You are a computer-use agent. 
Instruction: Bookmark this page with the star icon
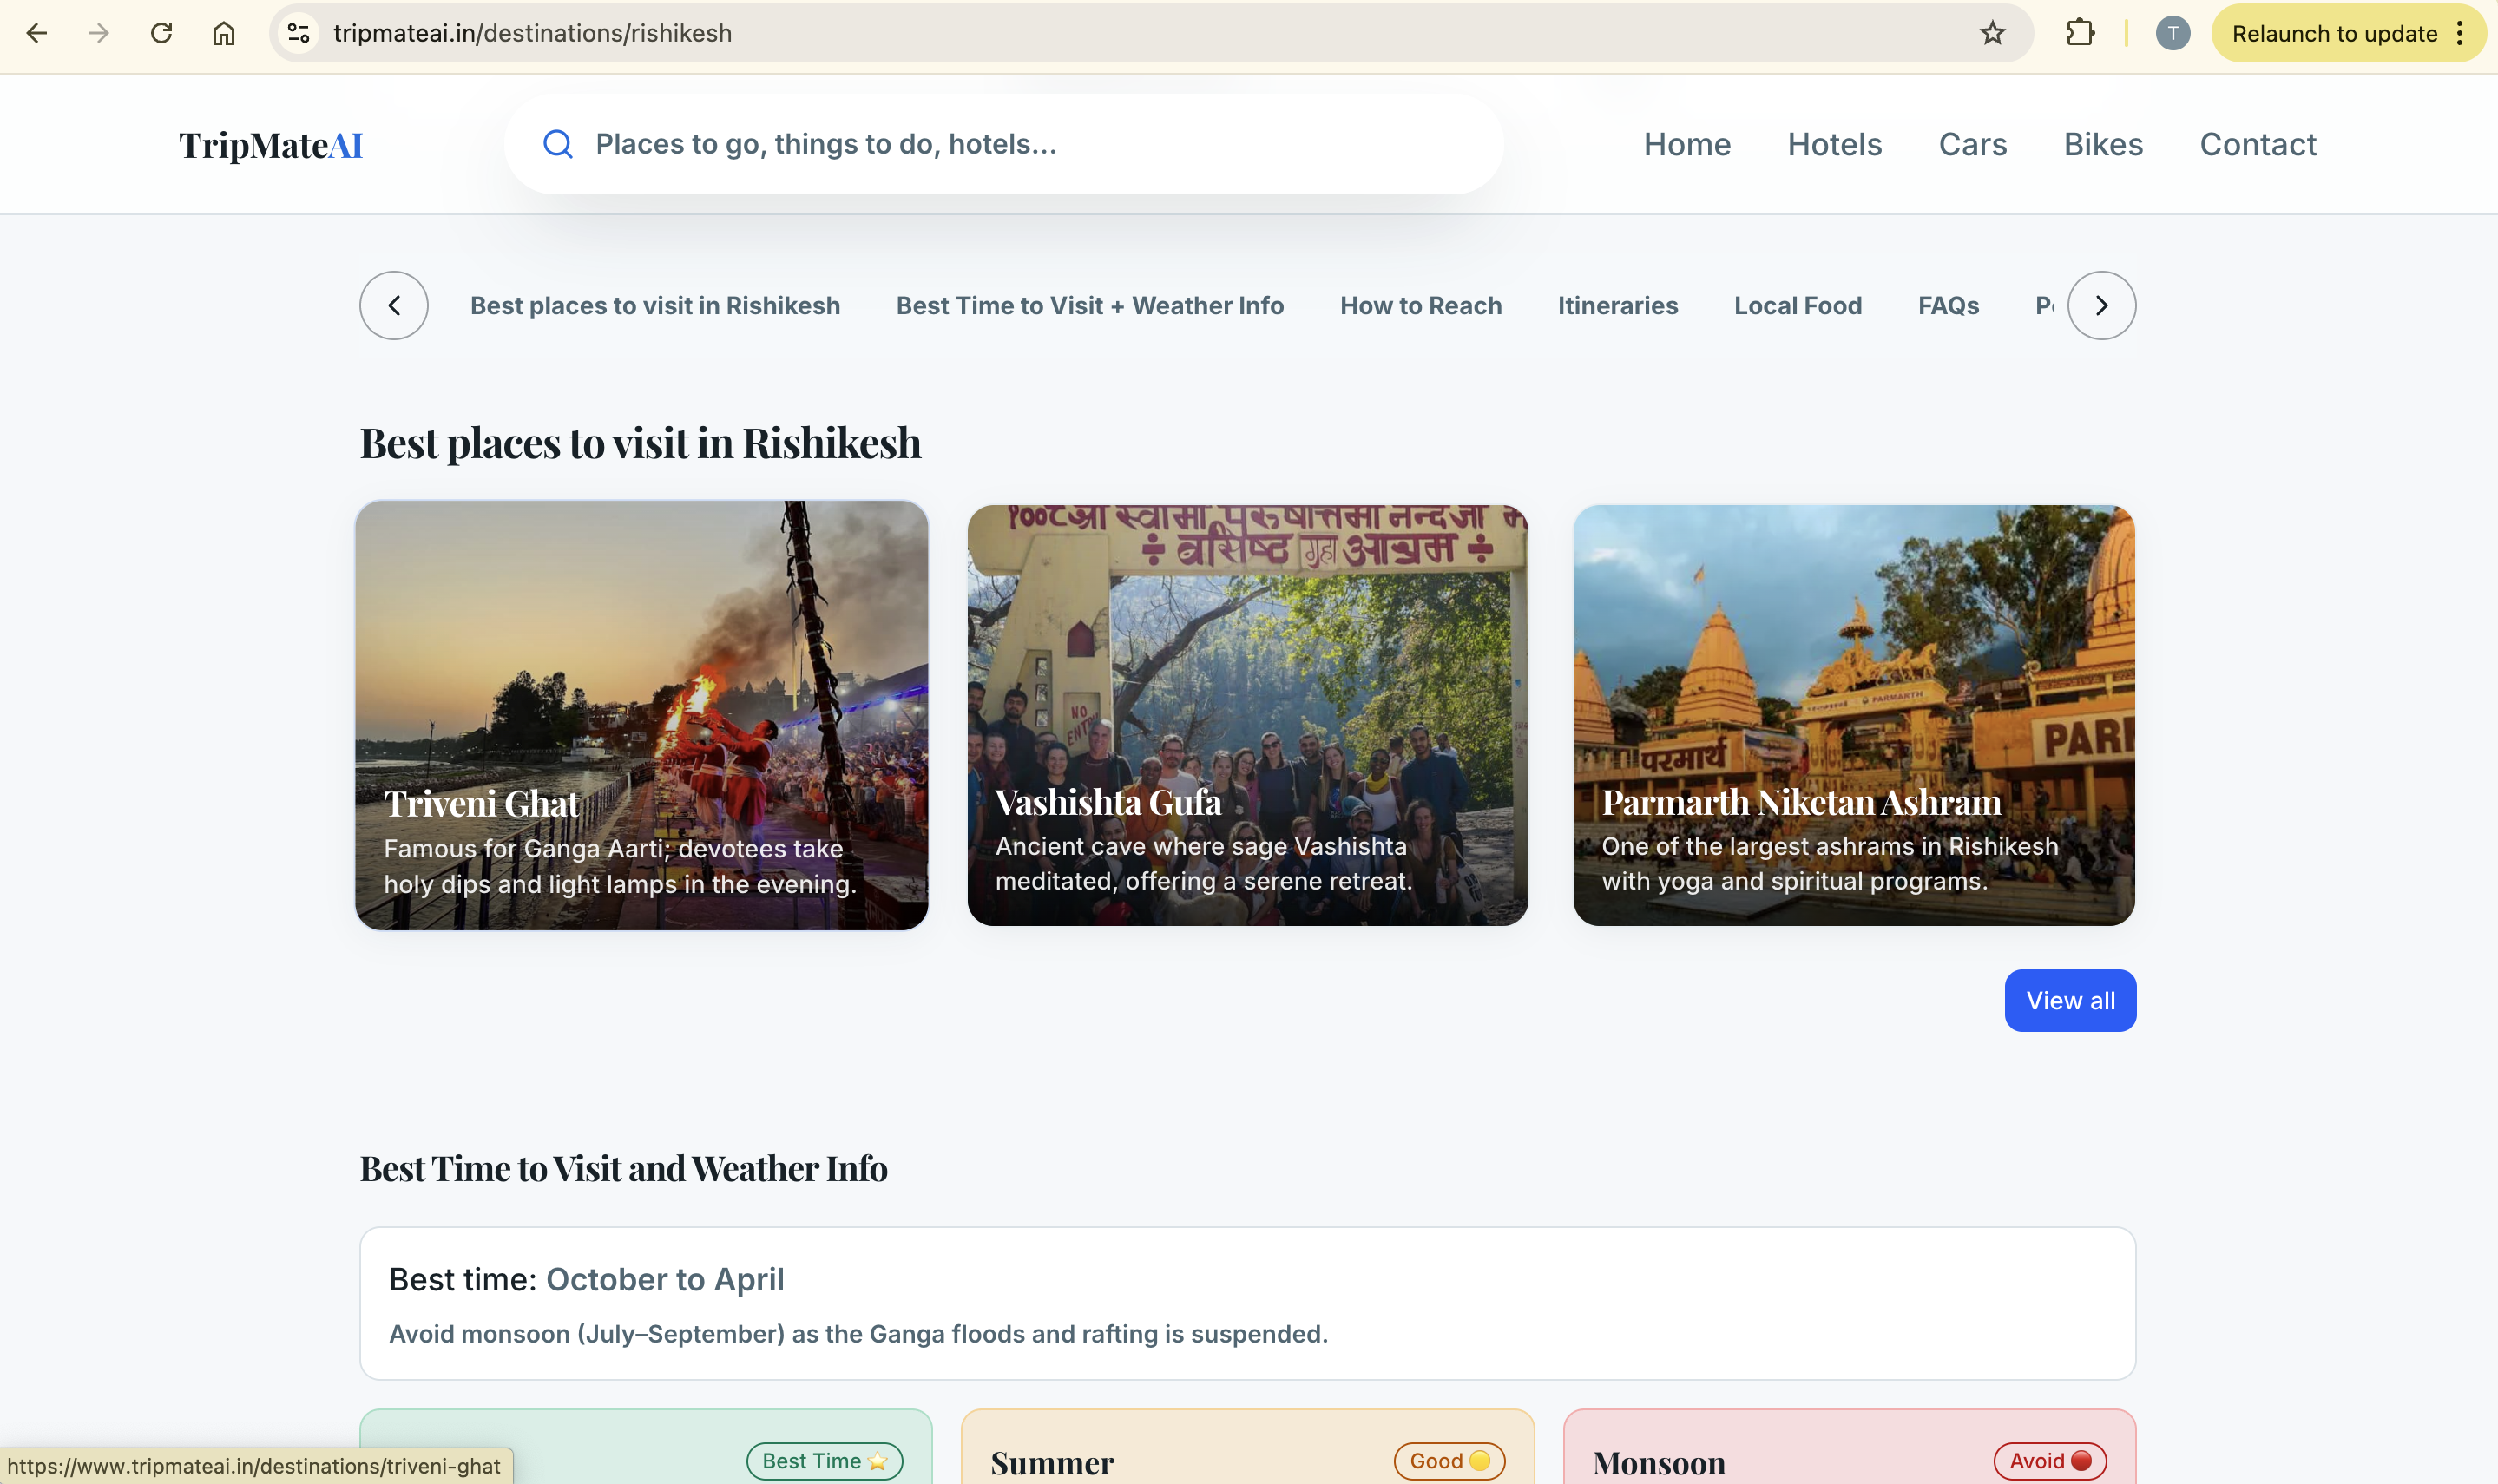(x=1991, y=32)
